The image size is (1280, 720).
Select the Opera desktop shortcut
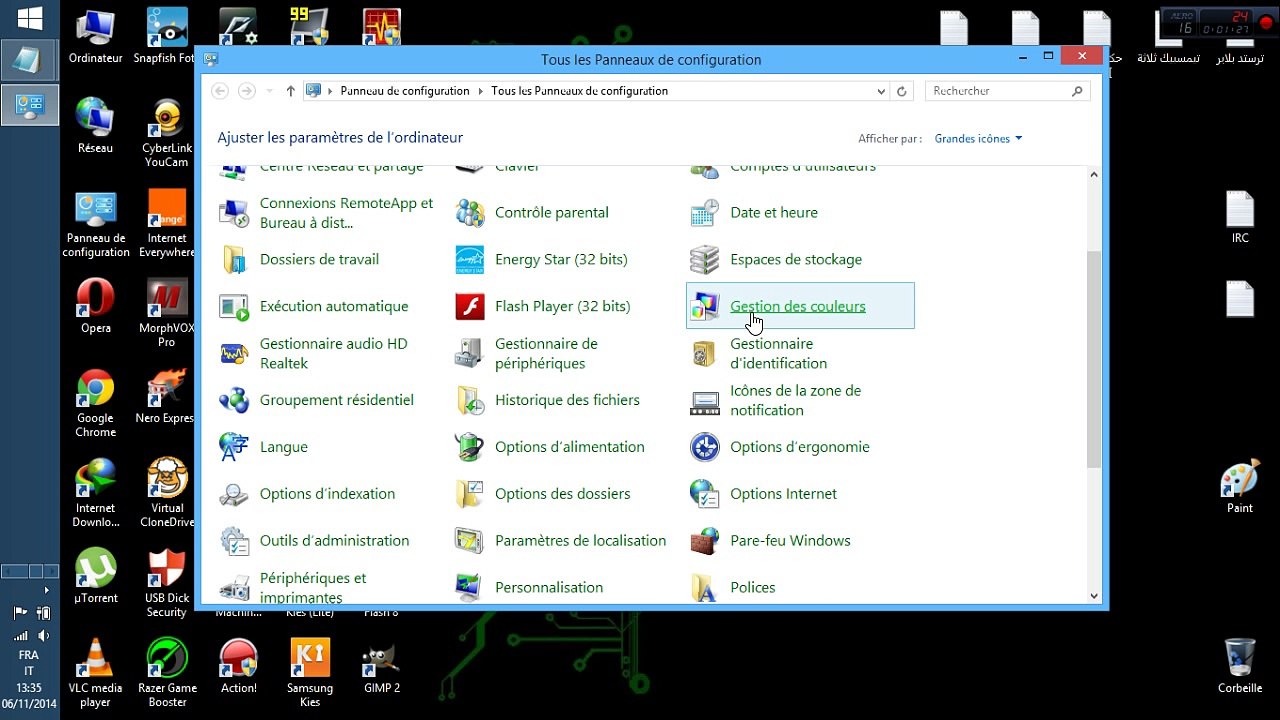pyautogui.click(x=96, y=307)
